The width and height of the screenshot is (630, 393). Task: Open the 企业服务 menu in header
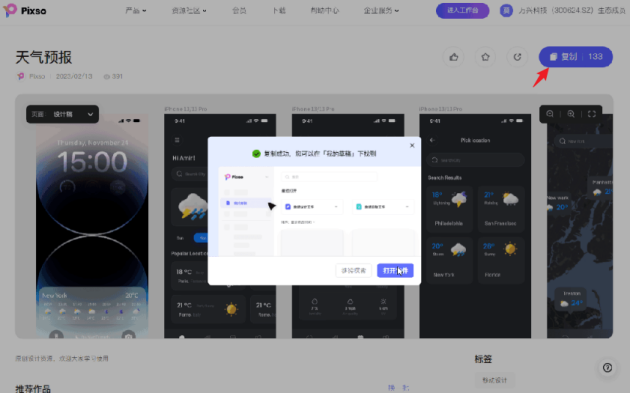(x=381, y=11)
